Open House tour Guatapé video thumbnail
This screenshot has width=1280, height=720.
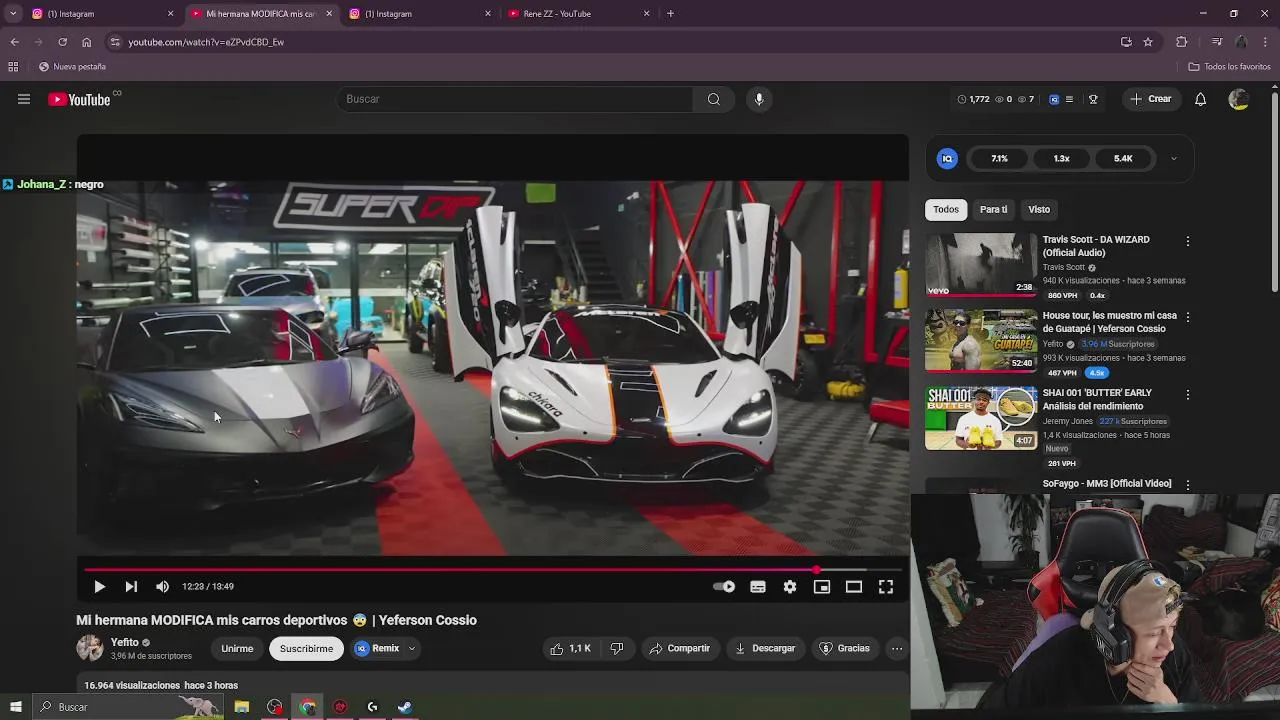[x=981, y=341]
